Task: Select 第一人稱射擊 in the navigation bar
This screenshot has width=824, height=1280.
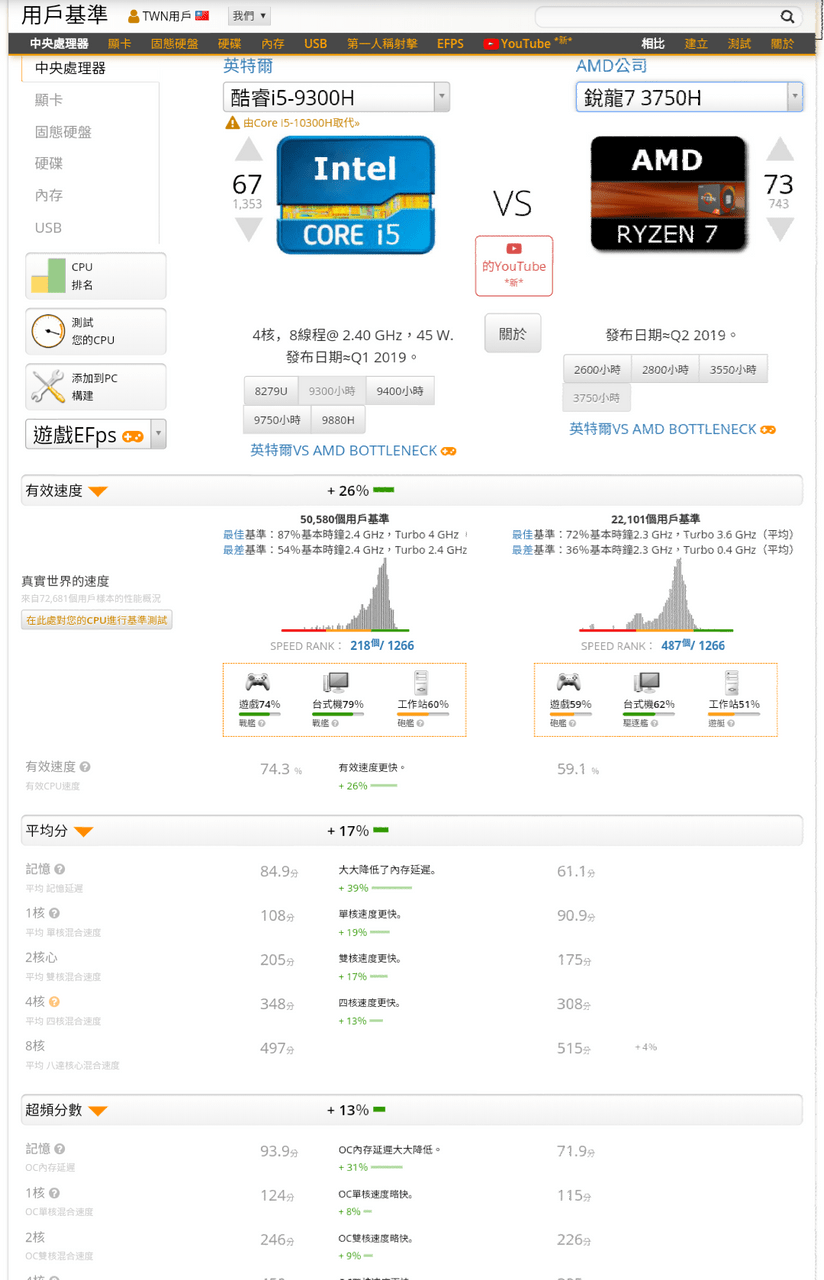Action: coord(382,44)
